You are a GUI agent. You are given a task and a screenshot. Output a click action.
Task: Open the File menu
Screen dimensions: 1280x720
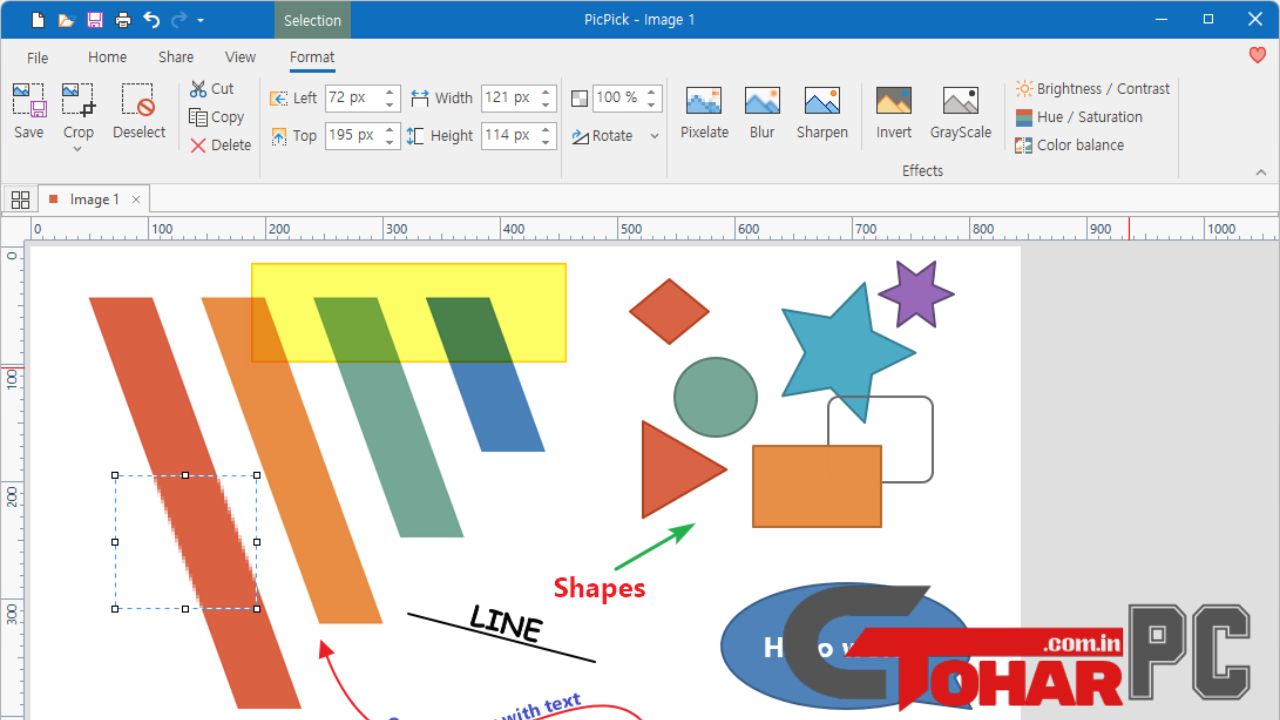coord(38,57)
